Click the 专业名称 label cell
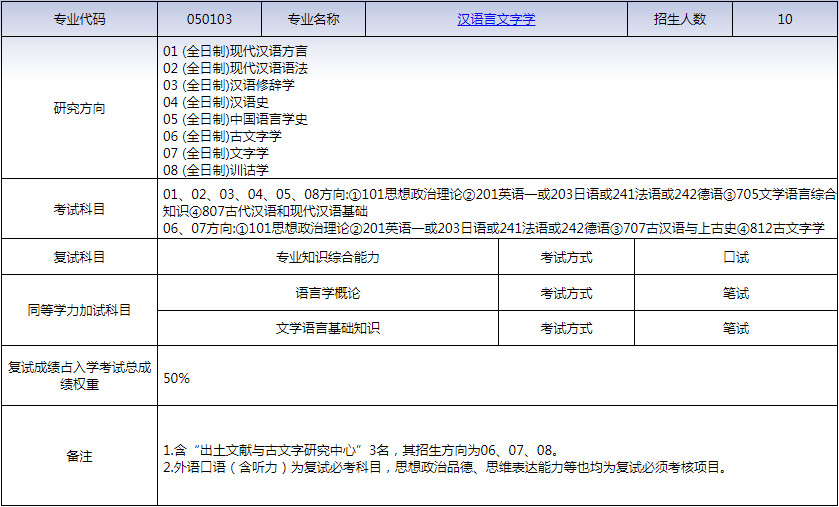839x507 pixels. tap(313, 19)
